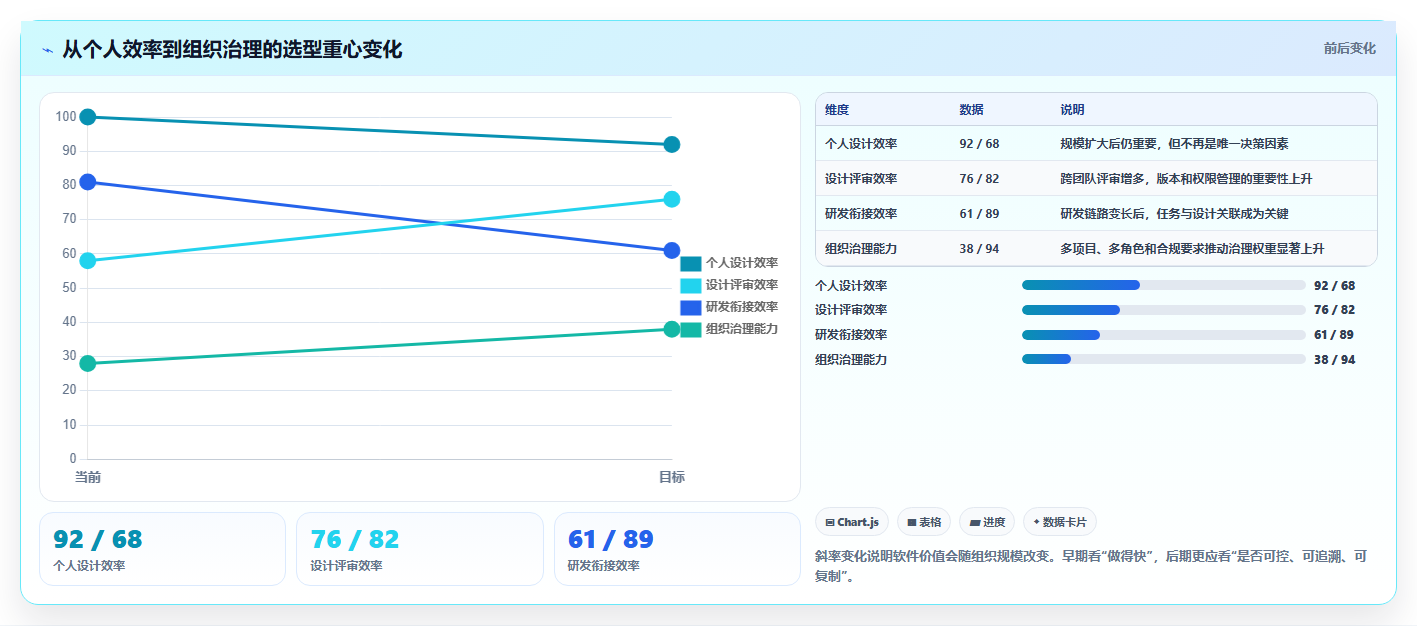Open the 76 / 82 设计评审效率 stat card

pos(420,549)
